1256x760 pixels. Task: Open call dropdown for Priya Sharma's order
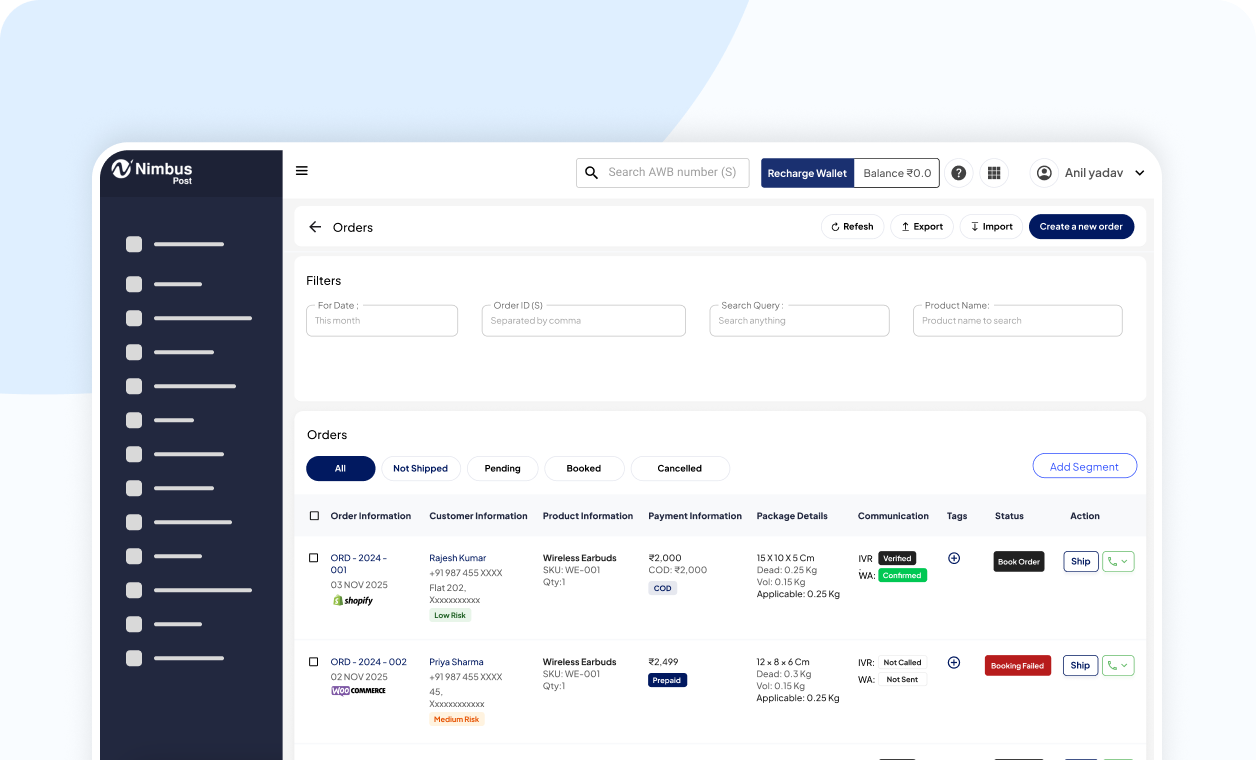point(1118,666)
